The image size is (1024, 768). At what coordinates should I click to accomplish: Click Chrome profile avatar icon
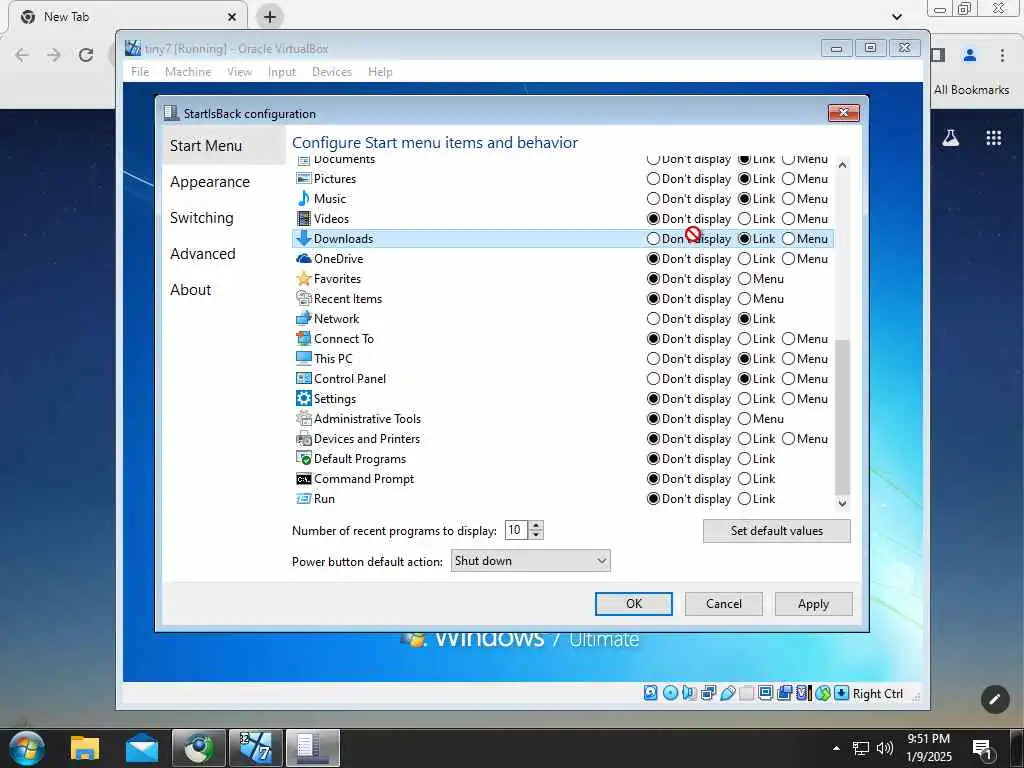pyautogui.click(x=970, y=55)
